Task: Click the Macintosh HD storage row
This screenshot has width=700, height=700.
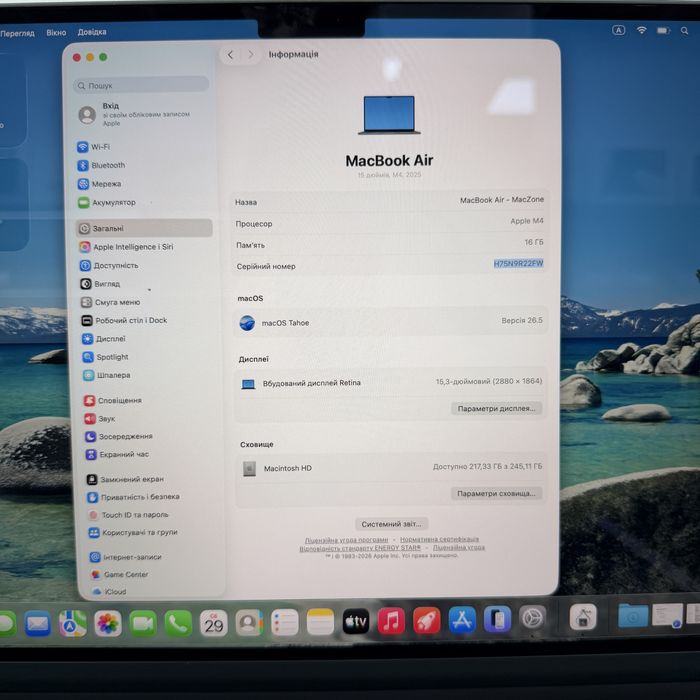Action: (x=392, y=468)
